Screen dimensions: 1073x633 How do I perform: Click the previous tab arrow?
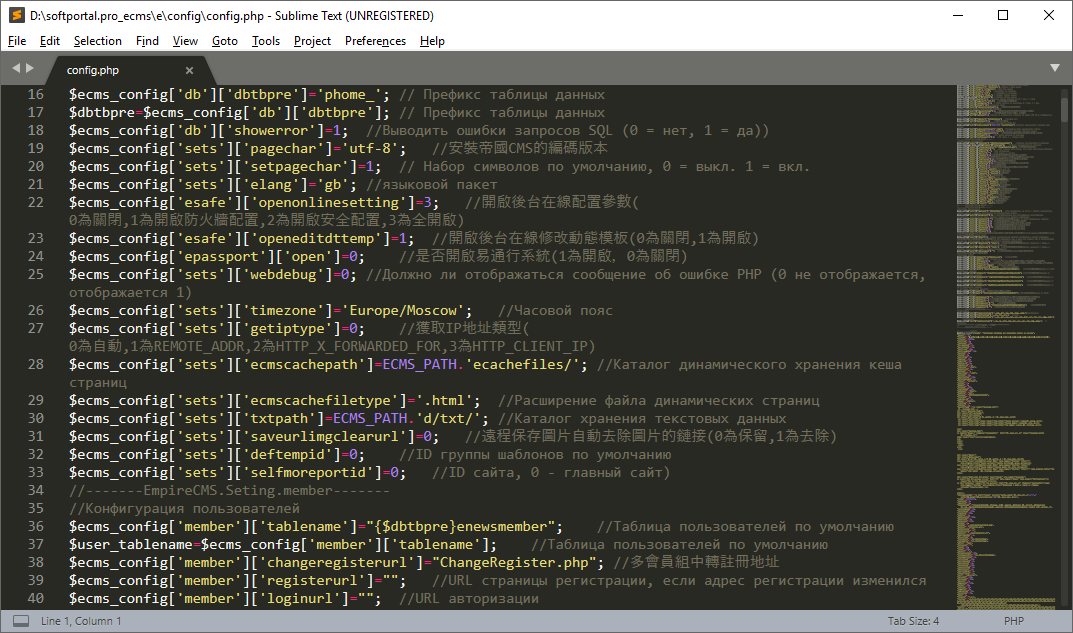pyautogui.click(x=16, y=68)
